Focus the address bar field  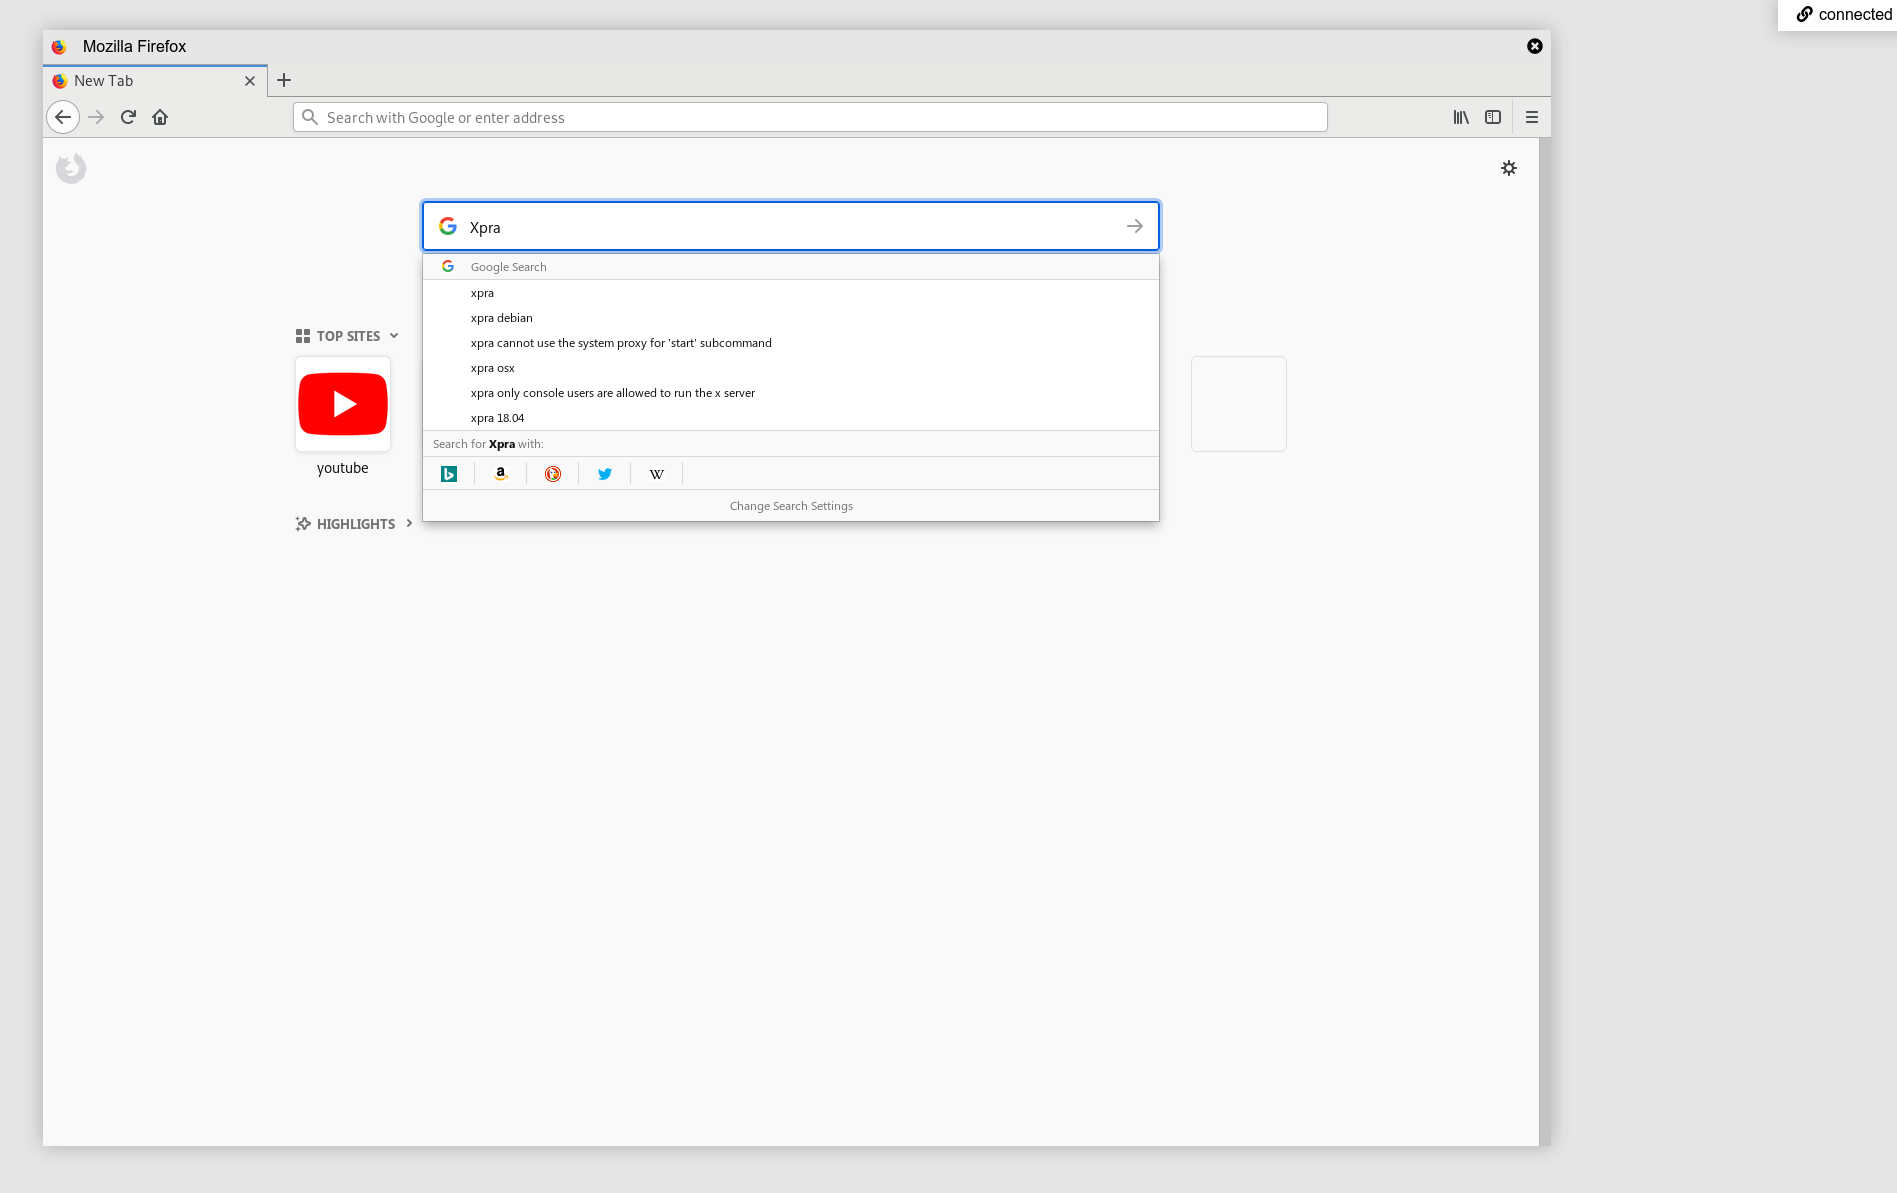810,117
